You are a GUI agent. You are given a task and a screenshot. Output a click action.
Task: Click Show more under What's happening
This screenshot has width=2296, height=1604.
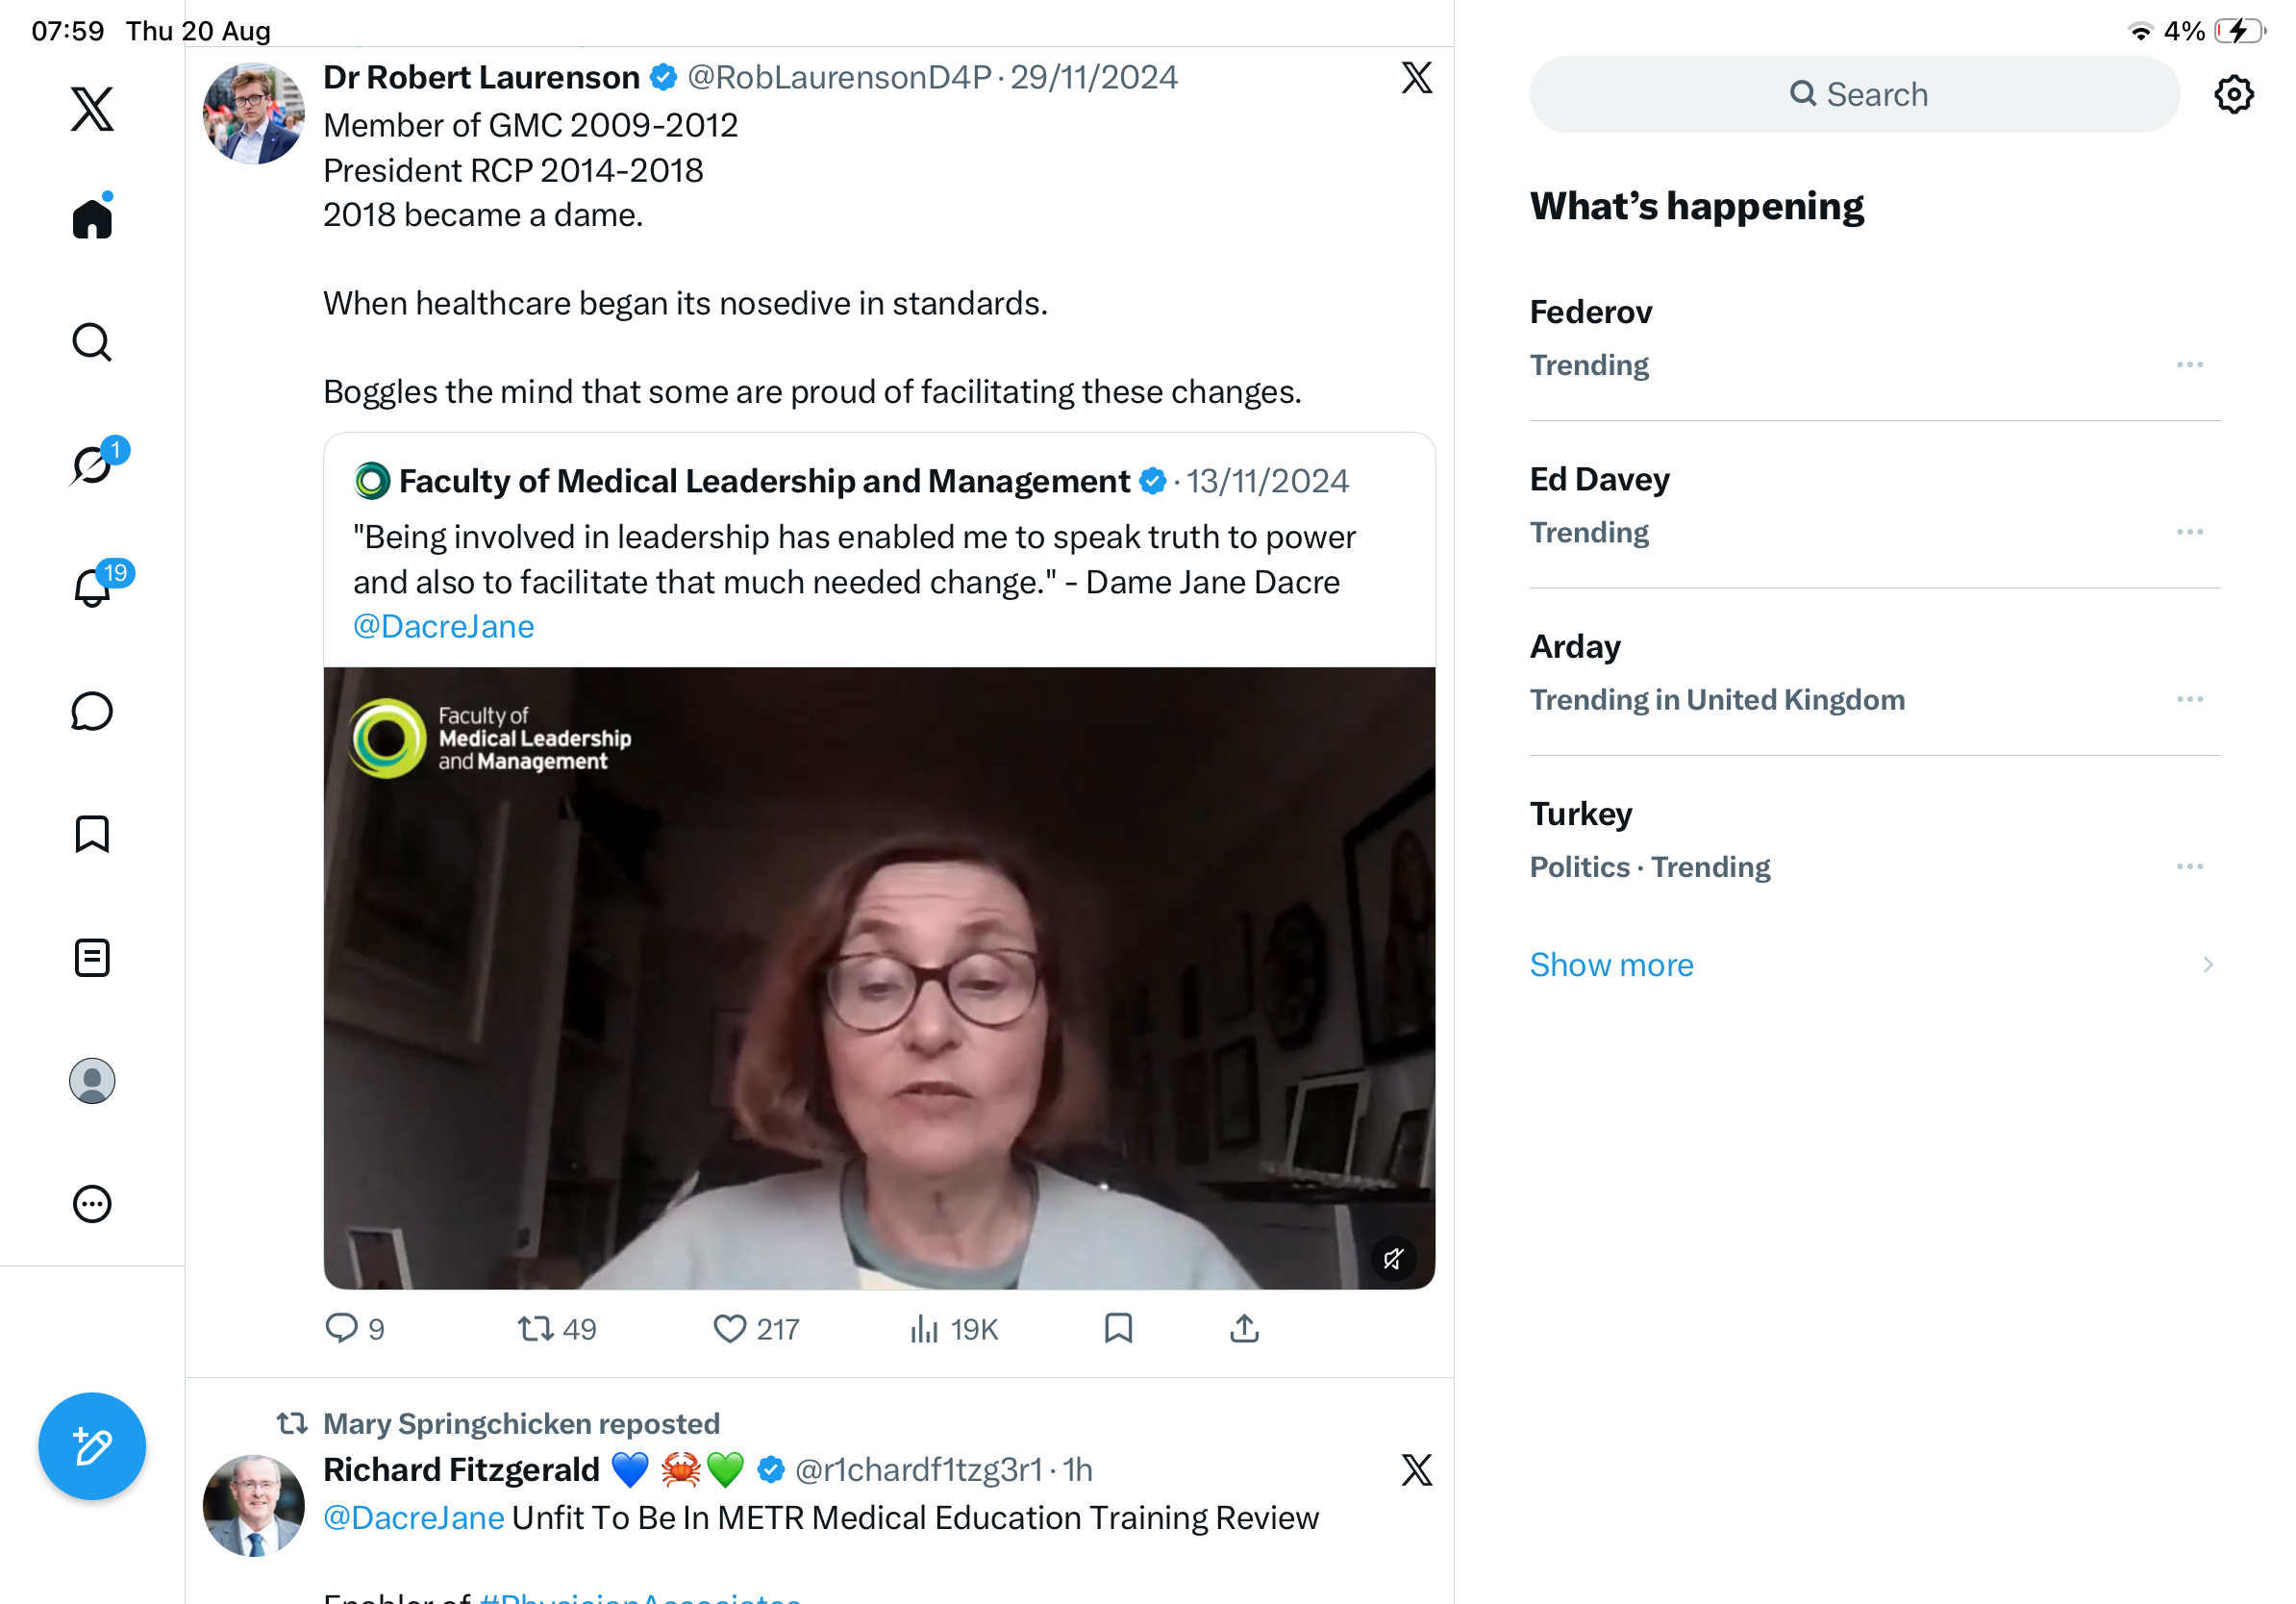tap(1611, 965)
